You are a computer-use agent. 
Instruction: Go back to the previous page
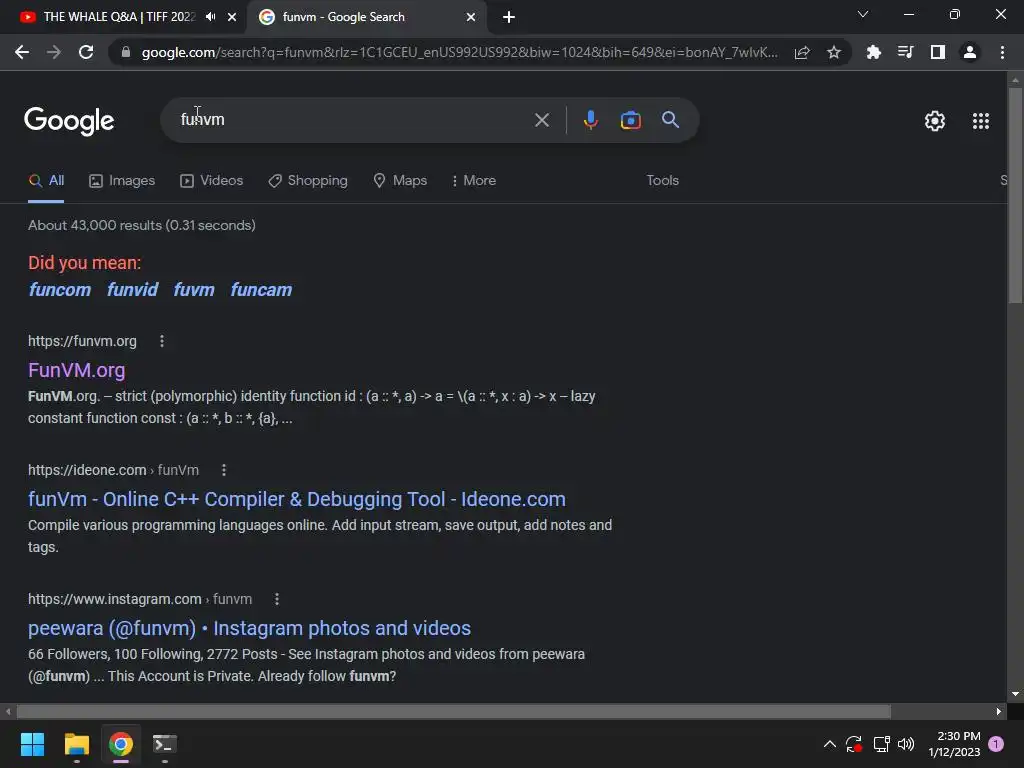(x=22, y=52)
